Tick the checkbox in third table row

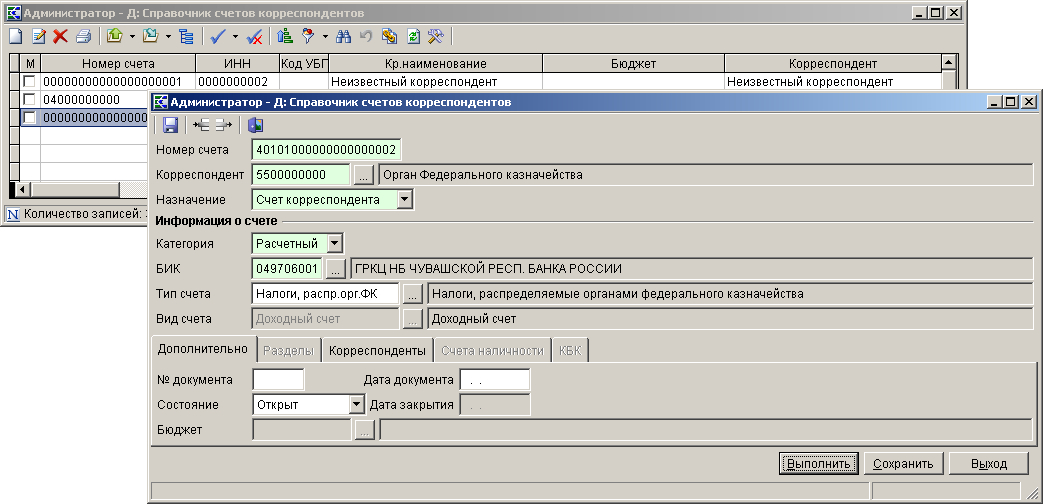pyautogui.click(x=29, y=118)
